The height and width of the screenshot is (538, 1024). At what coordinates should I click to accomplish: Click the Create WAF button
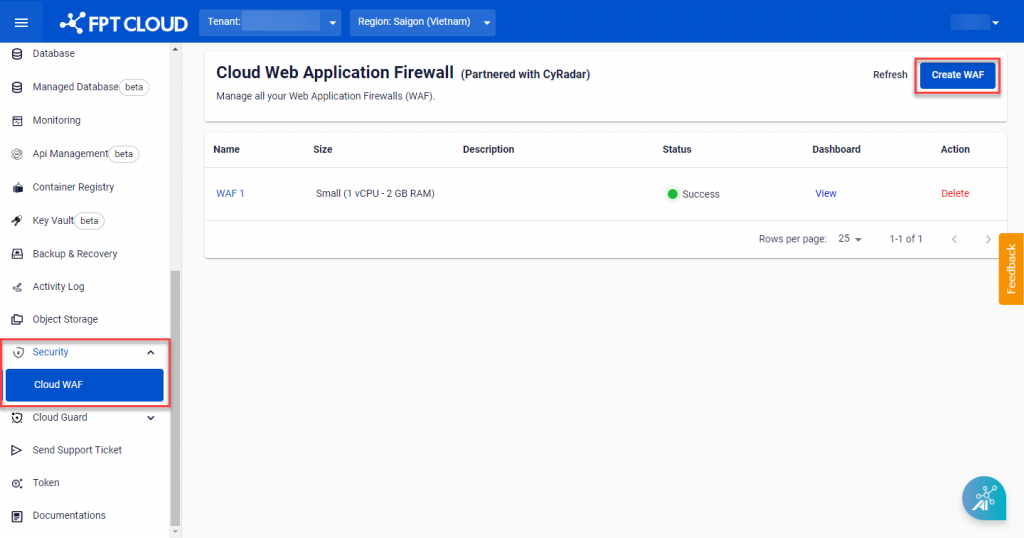click(958, 75)
